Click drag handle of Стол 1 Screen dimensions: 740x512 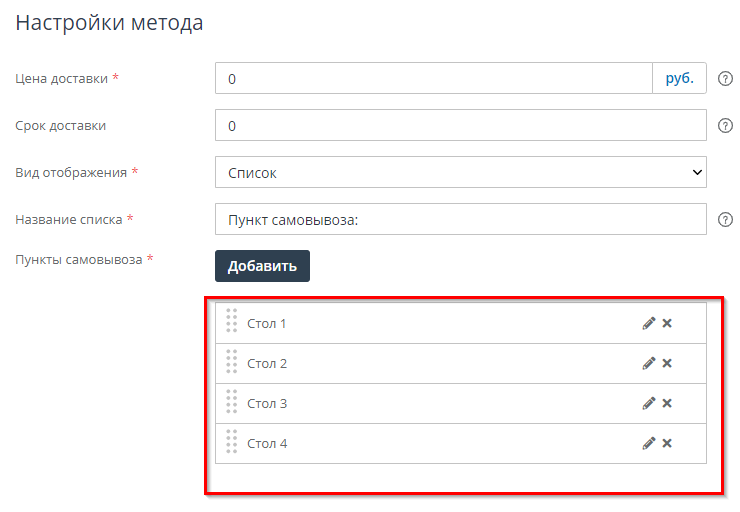[x=231, y=321]
